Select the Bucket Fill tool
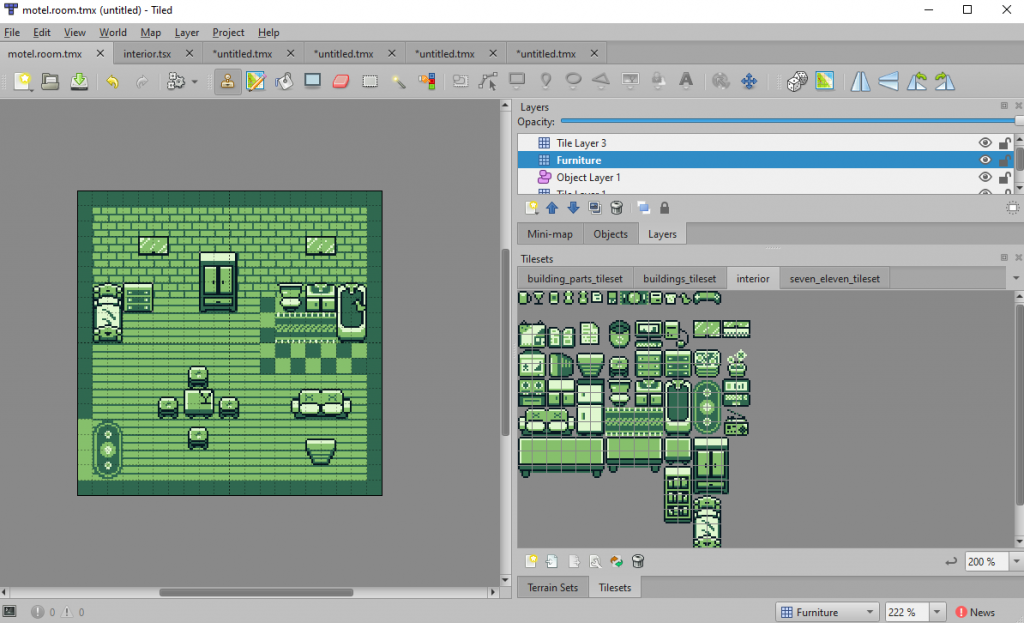The width and height of the screenshot is (1024, 623). [x=284, y=81]
